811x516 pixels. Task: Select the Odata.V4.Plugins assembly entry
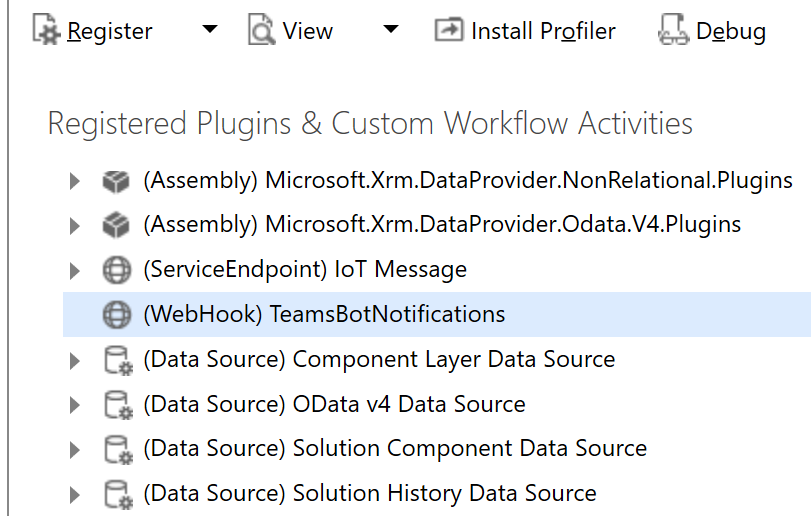tap(442, 226)
